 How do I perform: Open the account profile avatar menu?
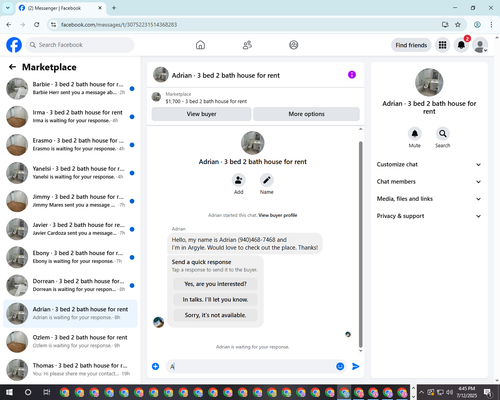point(480,45)
